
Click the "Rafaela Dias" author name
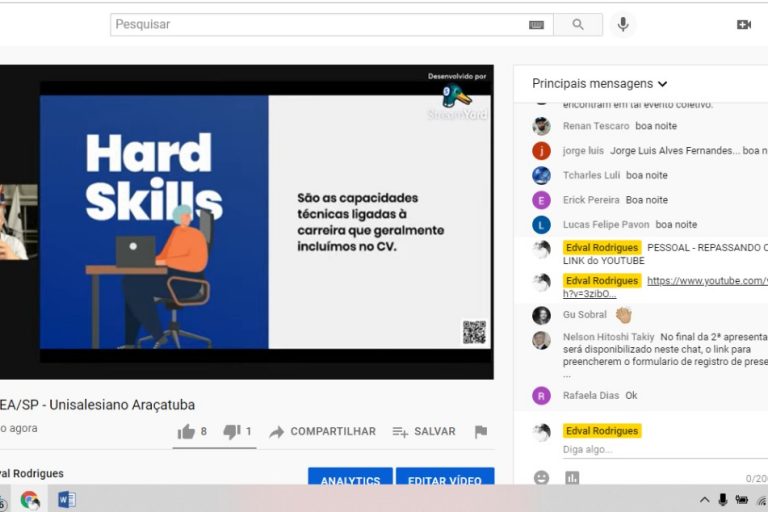591,395
